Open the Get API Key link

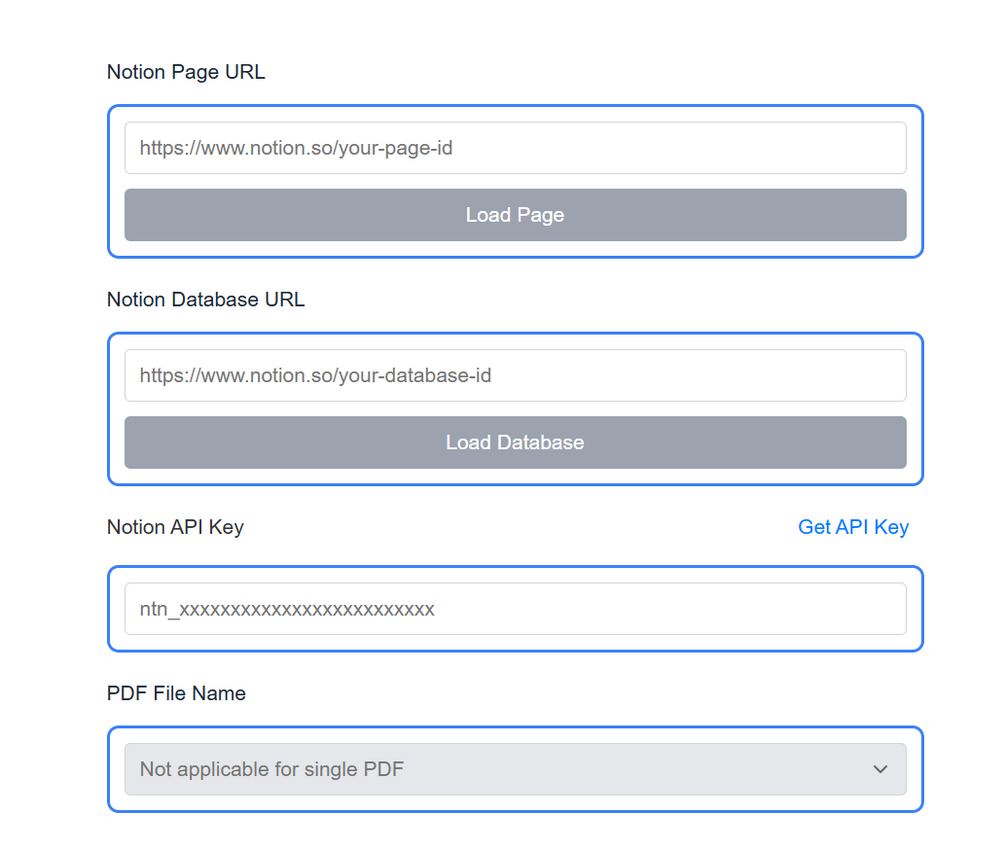coord(853,527)
